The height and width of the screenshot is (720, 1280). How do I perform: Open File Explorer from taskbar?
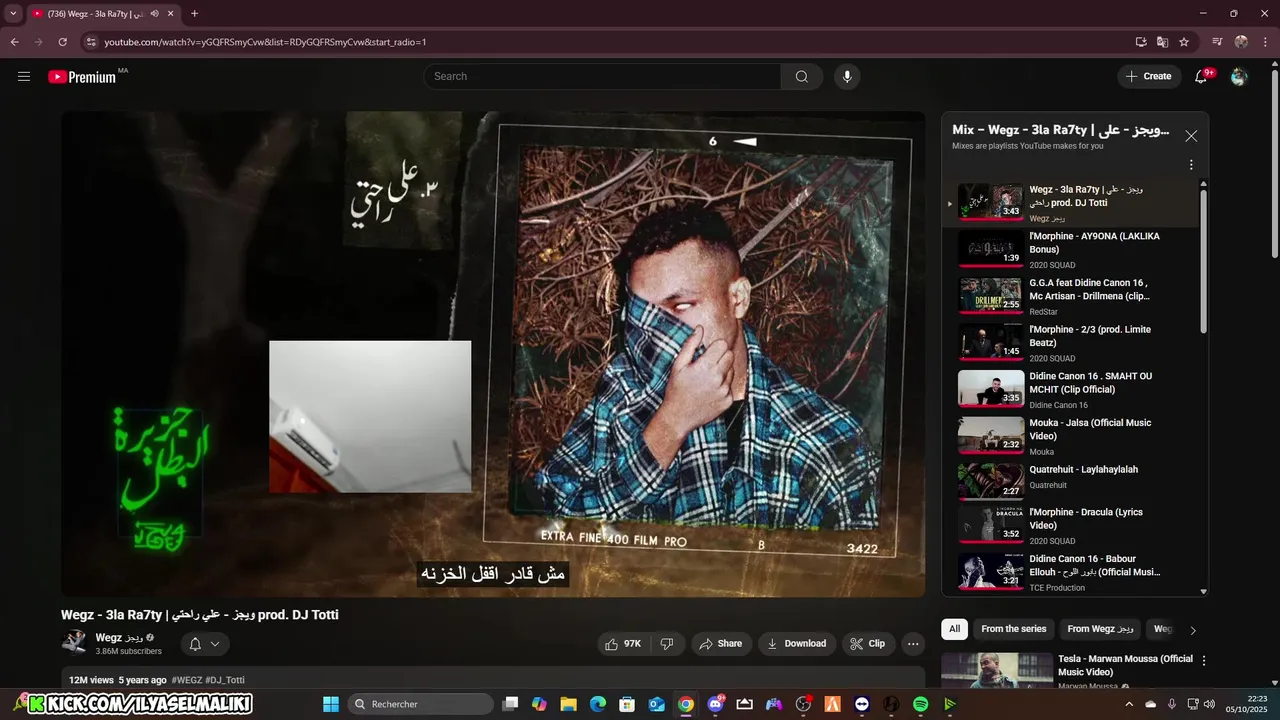[x=568, y=704]
